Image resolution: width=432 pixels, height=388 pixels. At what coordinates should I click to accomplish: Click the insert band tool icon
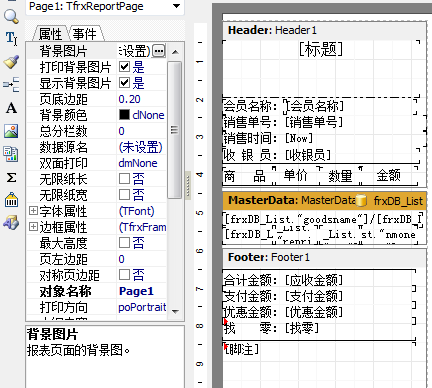tap(11, 85)
